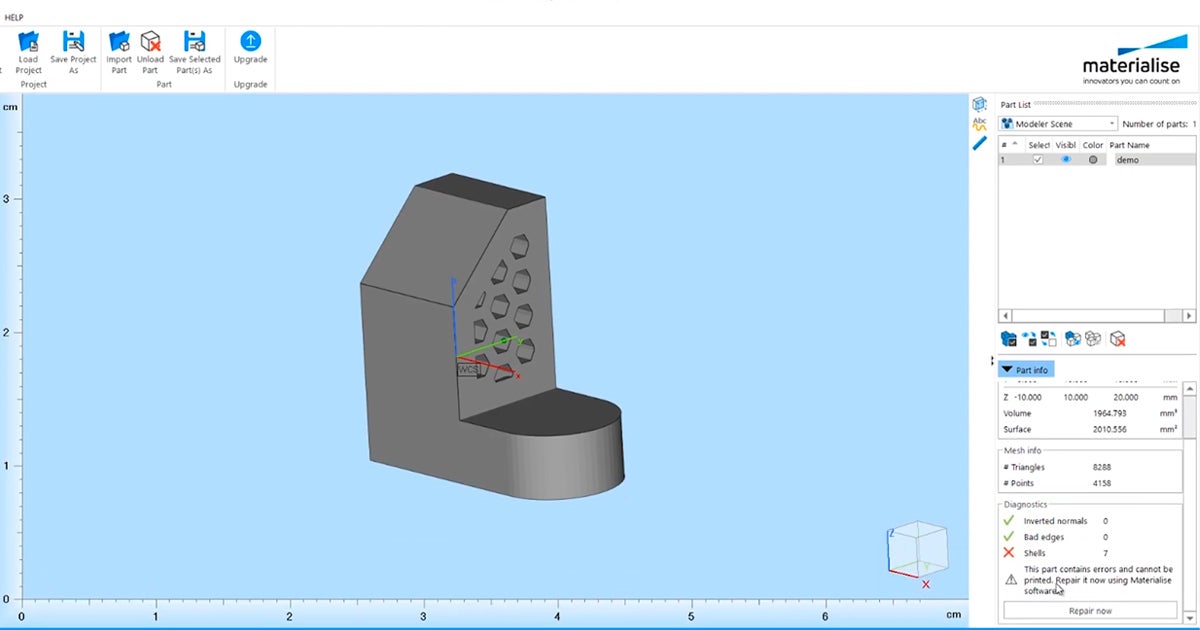Open the 3D part view sidebar icon
Image resolution: width=1200 pixels, height=630 pixels.
[980, 104]
